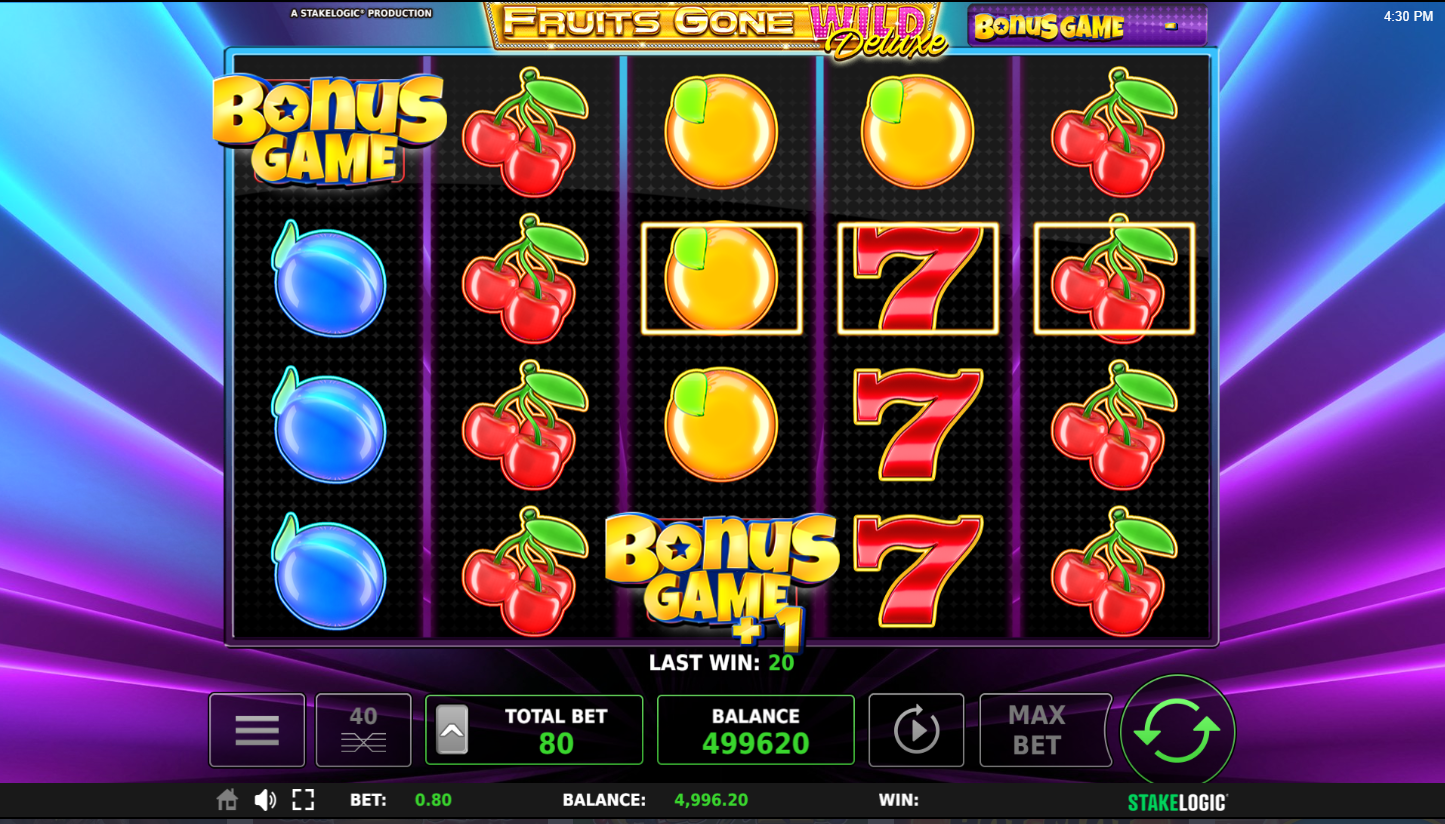
Task: Toggle fullscreen mode
Action: 303,800
